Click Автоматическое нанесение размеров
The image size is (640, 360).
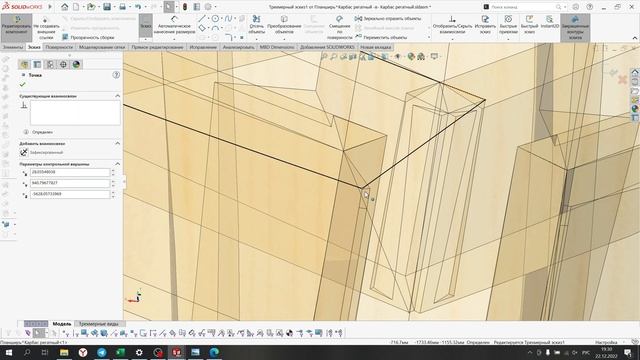pos(174,26)
